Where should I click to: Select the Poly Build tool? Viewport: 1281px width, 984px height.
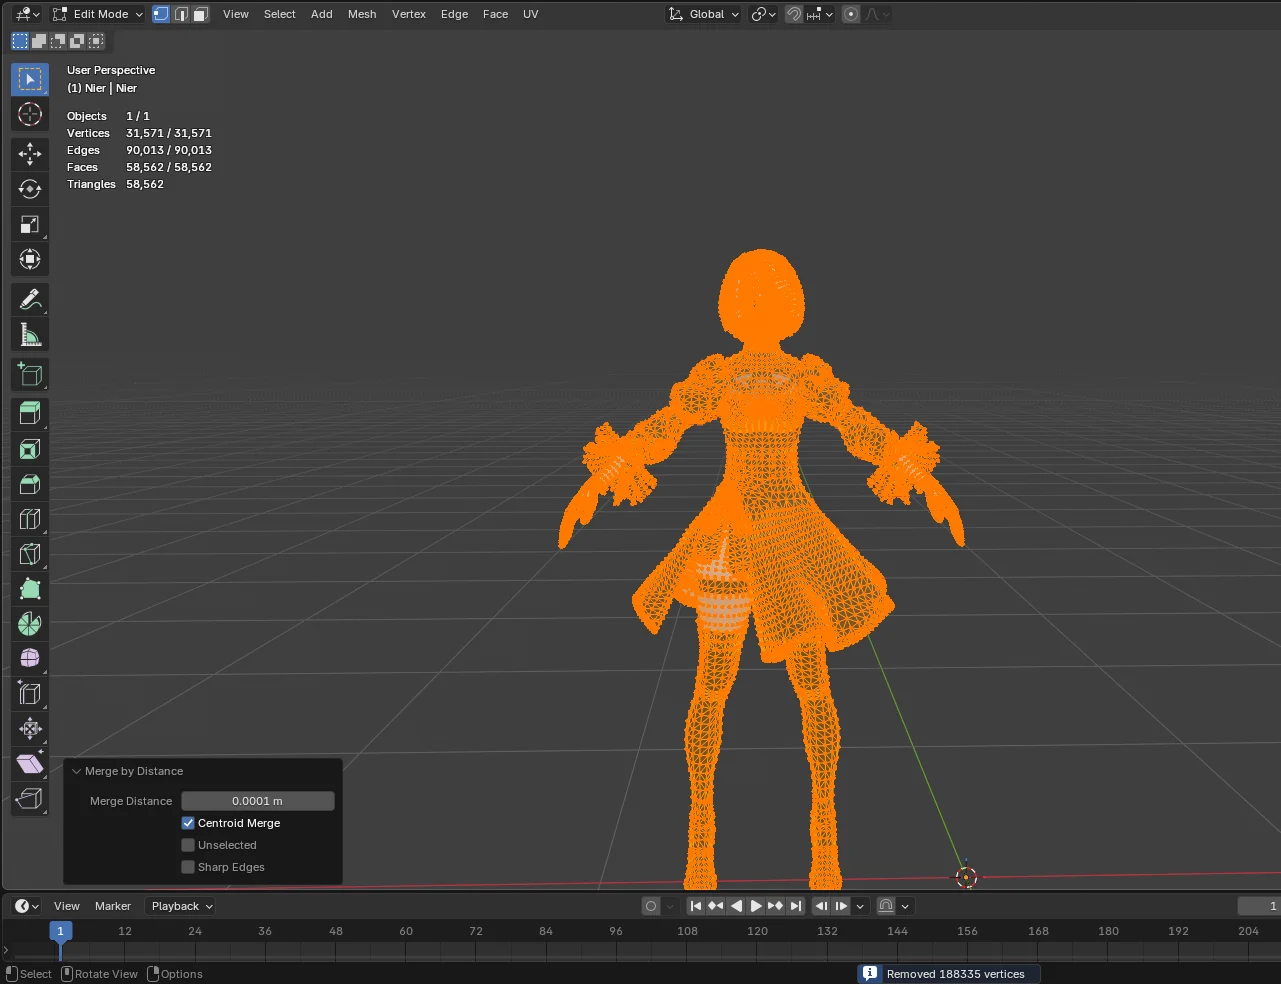(x=30, y=589)
